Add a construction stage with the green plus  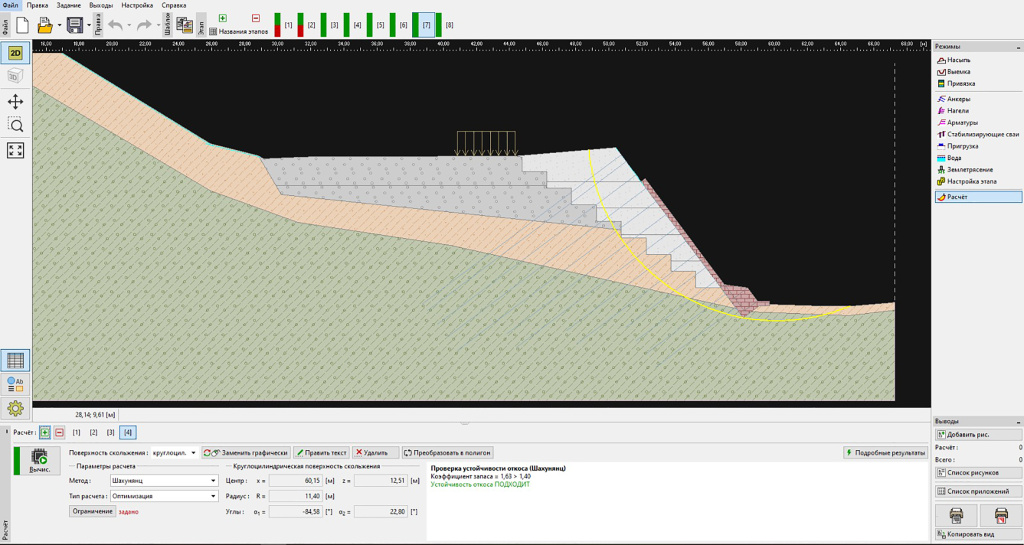click(223, 18)
